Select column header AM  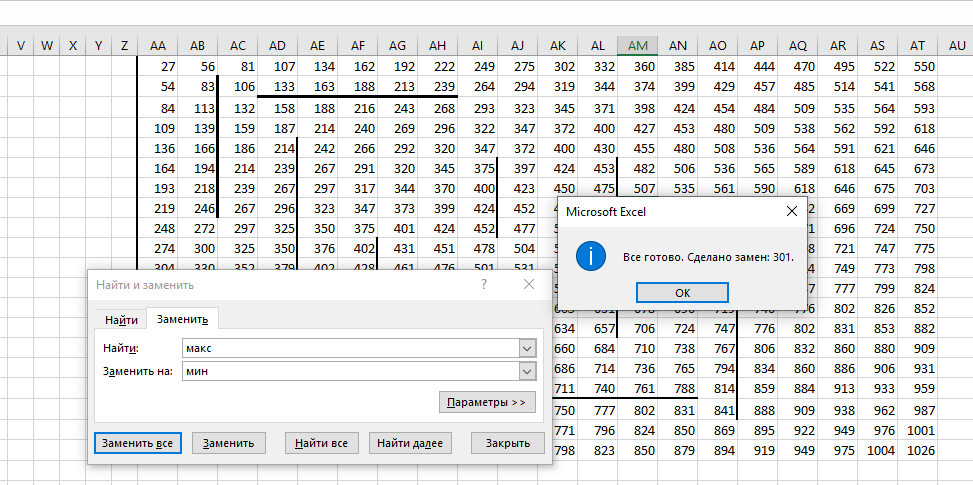pos(637,46)
